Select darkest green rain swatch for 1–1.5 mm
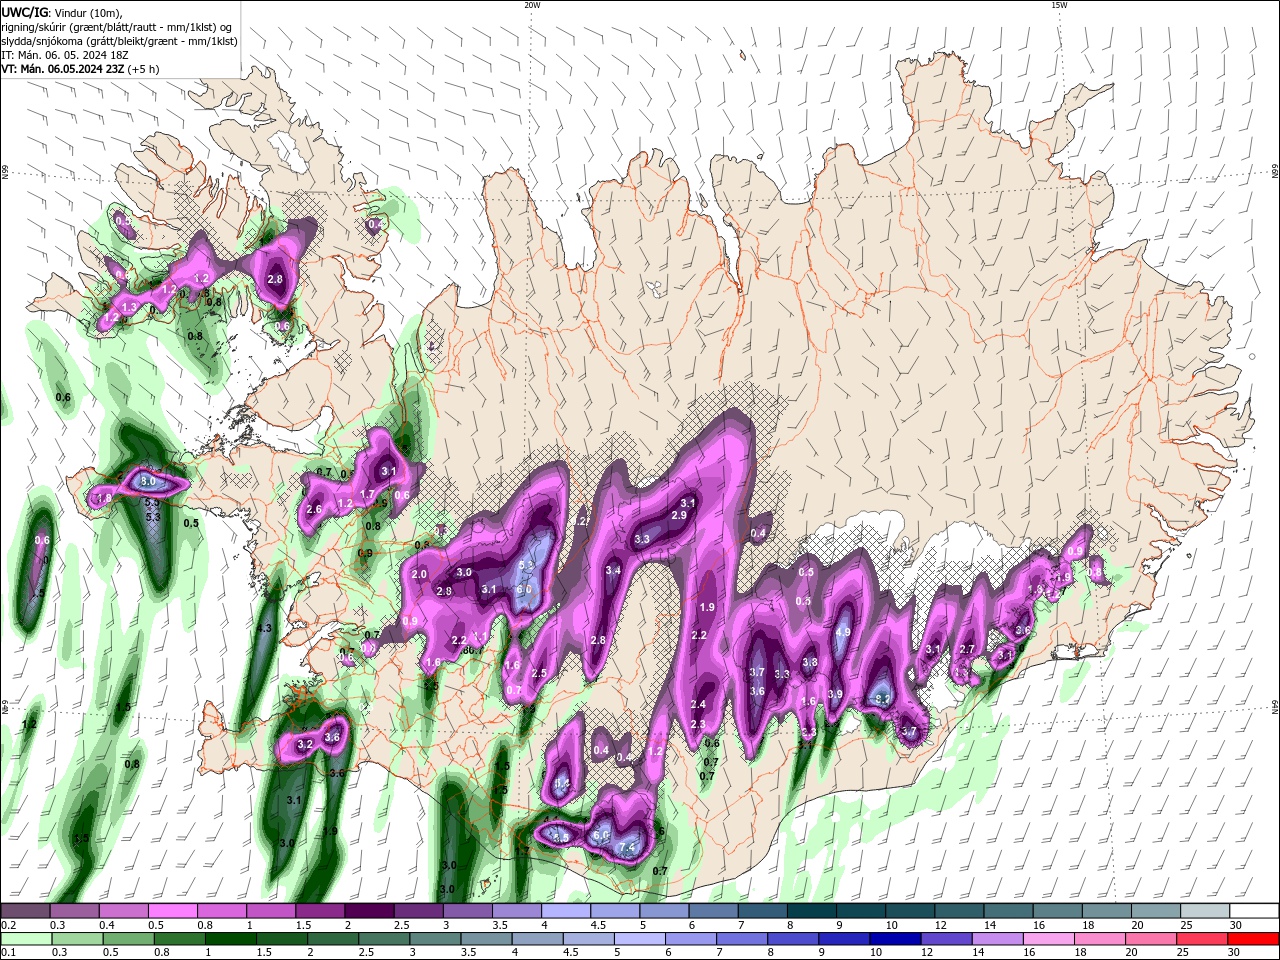 (x=231, y=938)
